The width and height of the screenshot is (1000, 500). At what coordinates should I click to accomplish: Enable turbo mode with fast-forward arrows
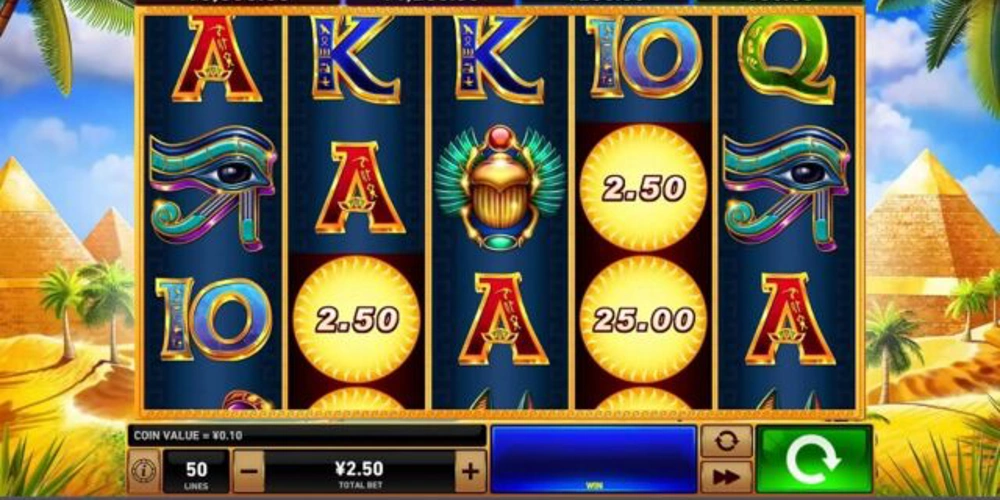click(x=726, y=477)
